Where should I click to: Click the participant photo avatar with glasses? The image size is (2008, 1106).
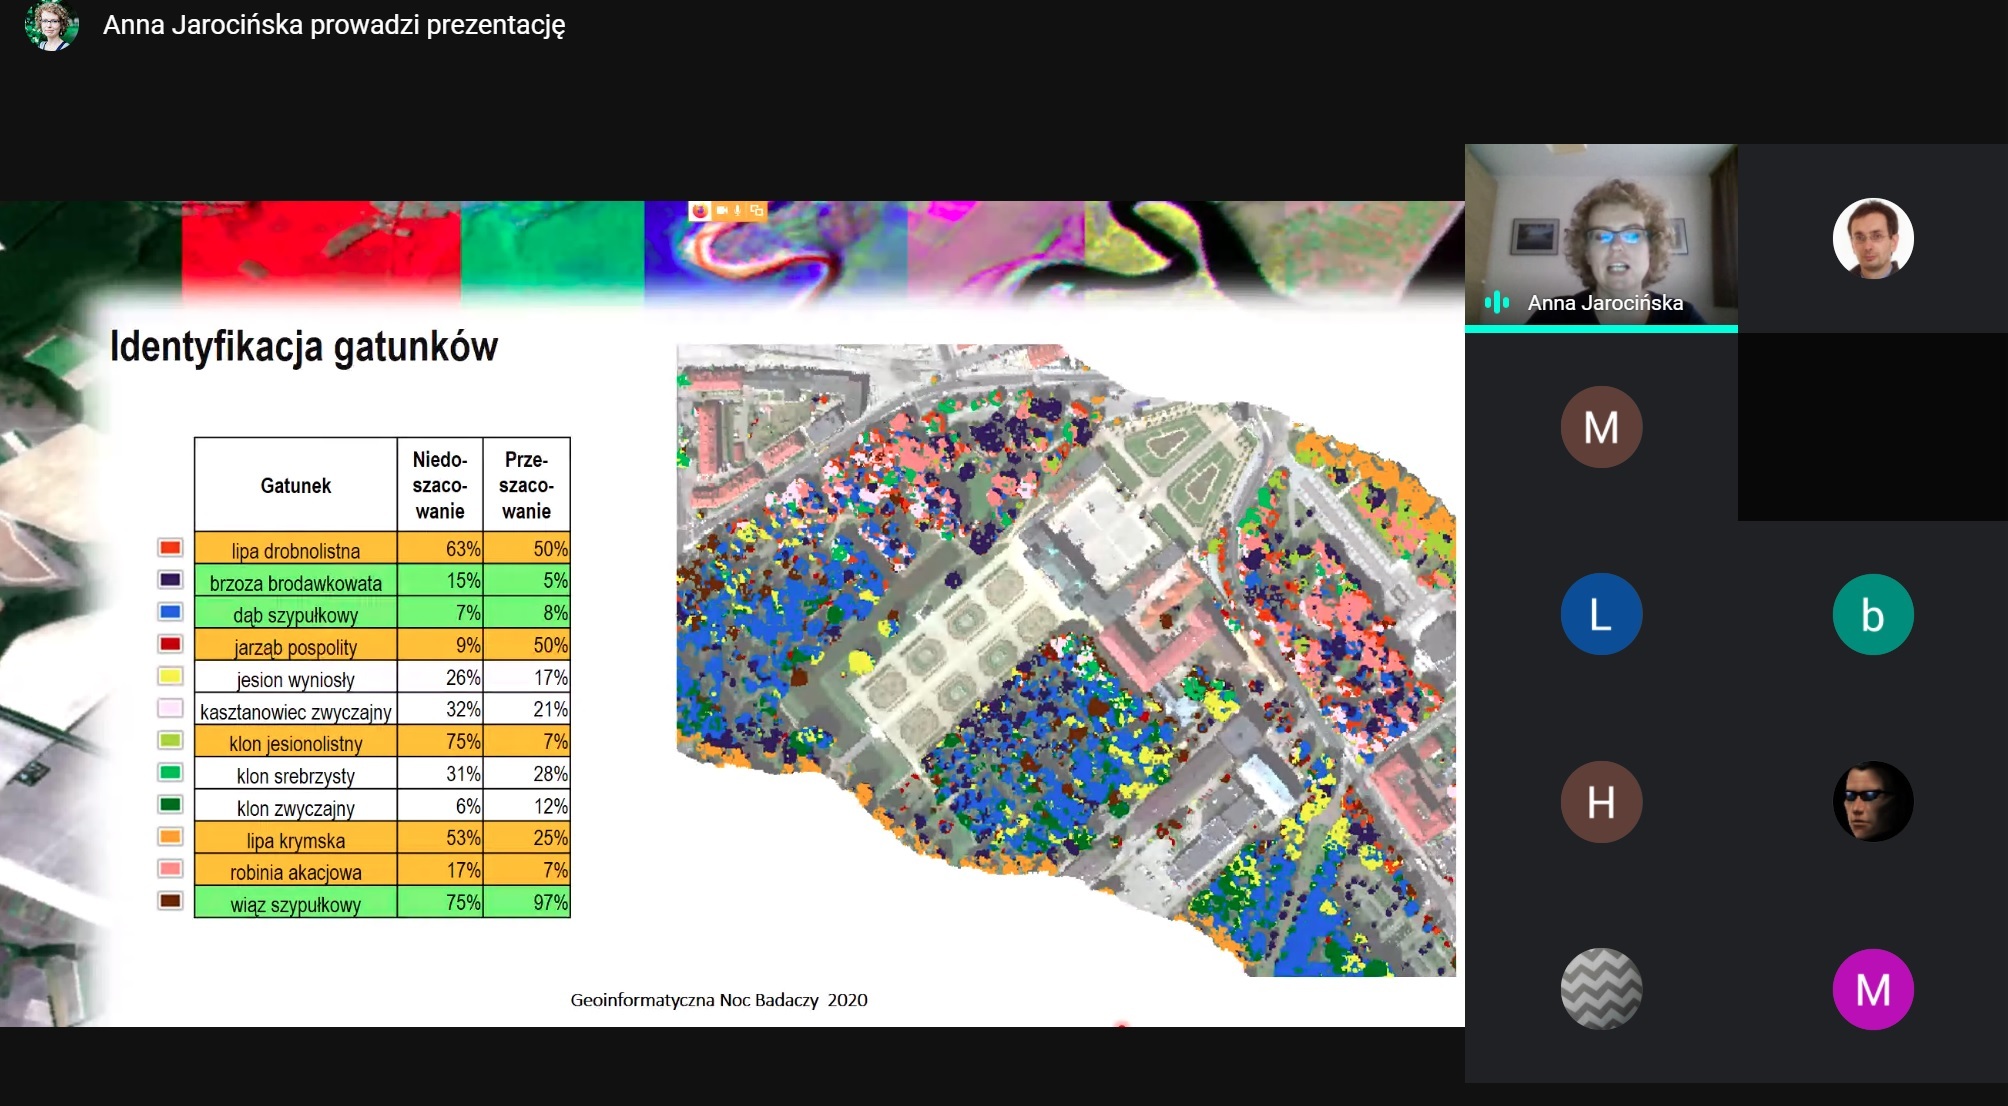pos(1873,238)
